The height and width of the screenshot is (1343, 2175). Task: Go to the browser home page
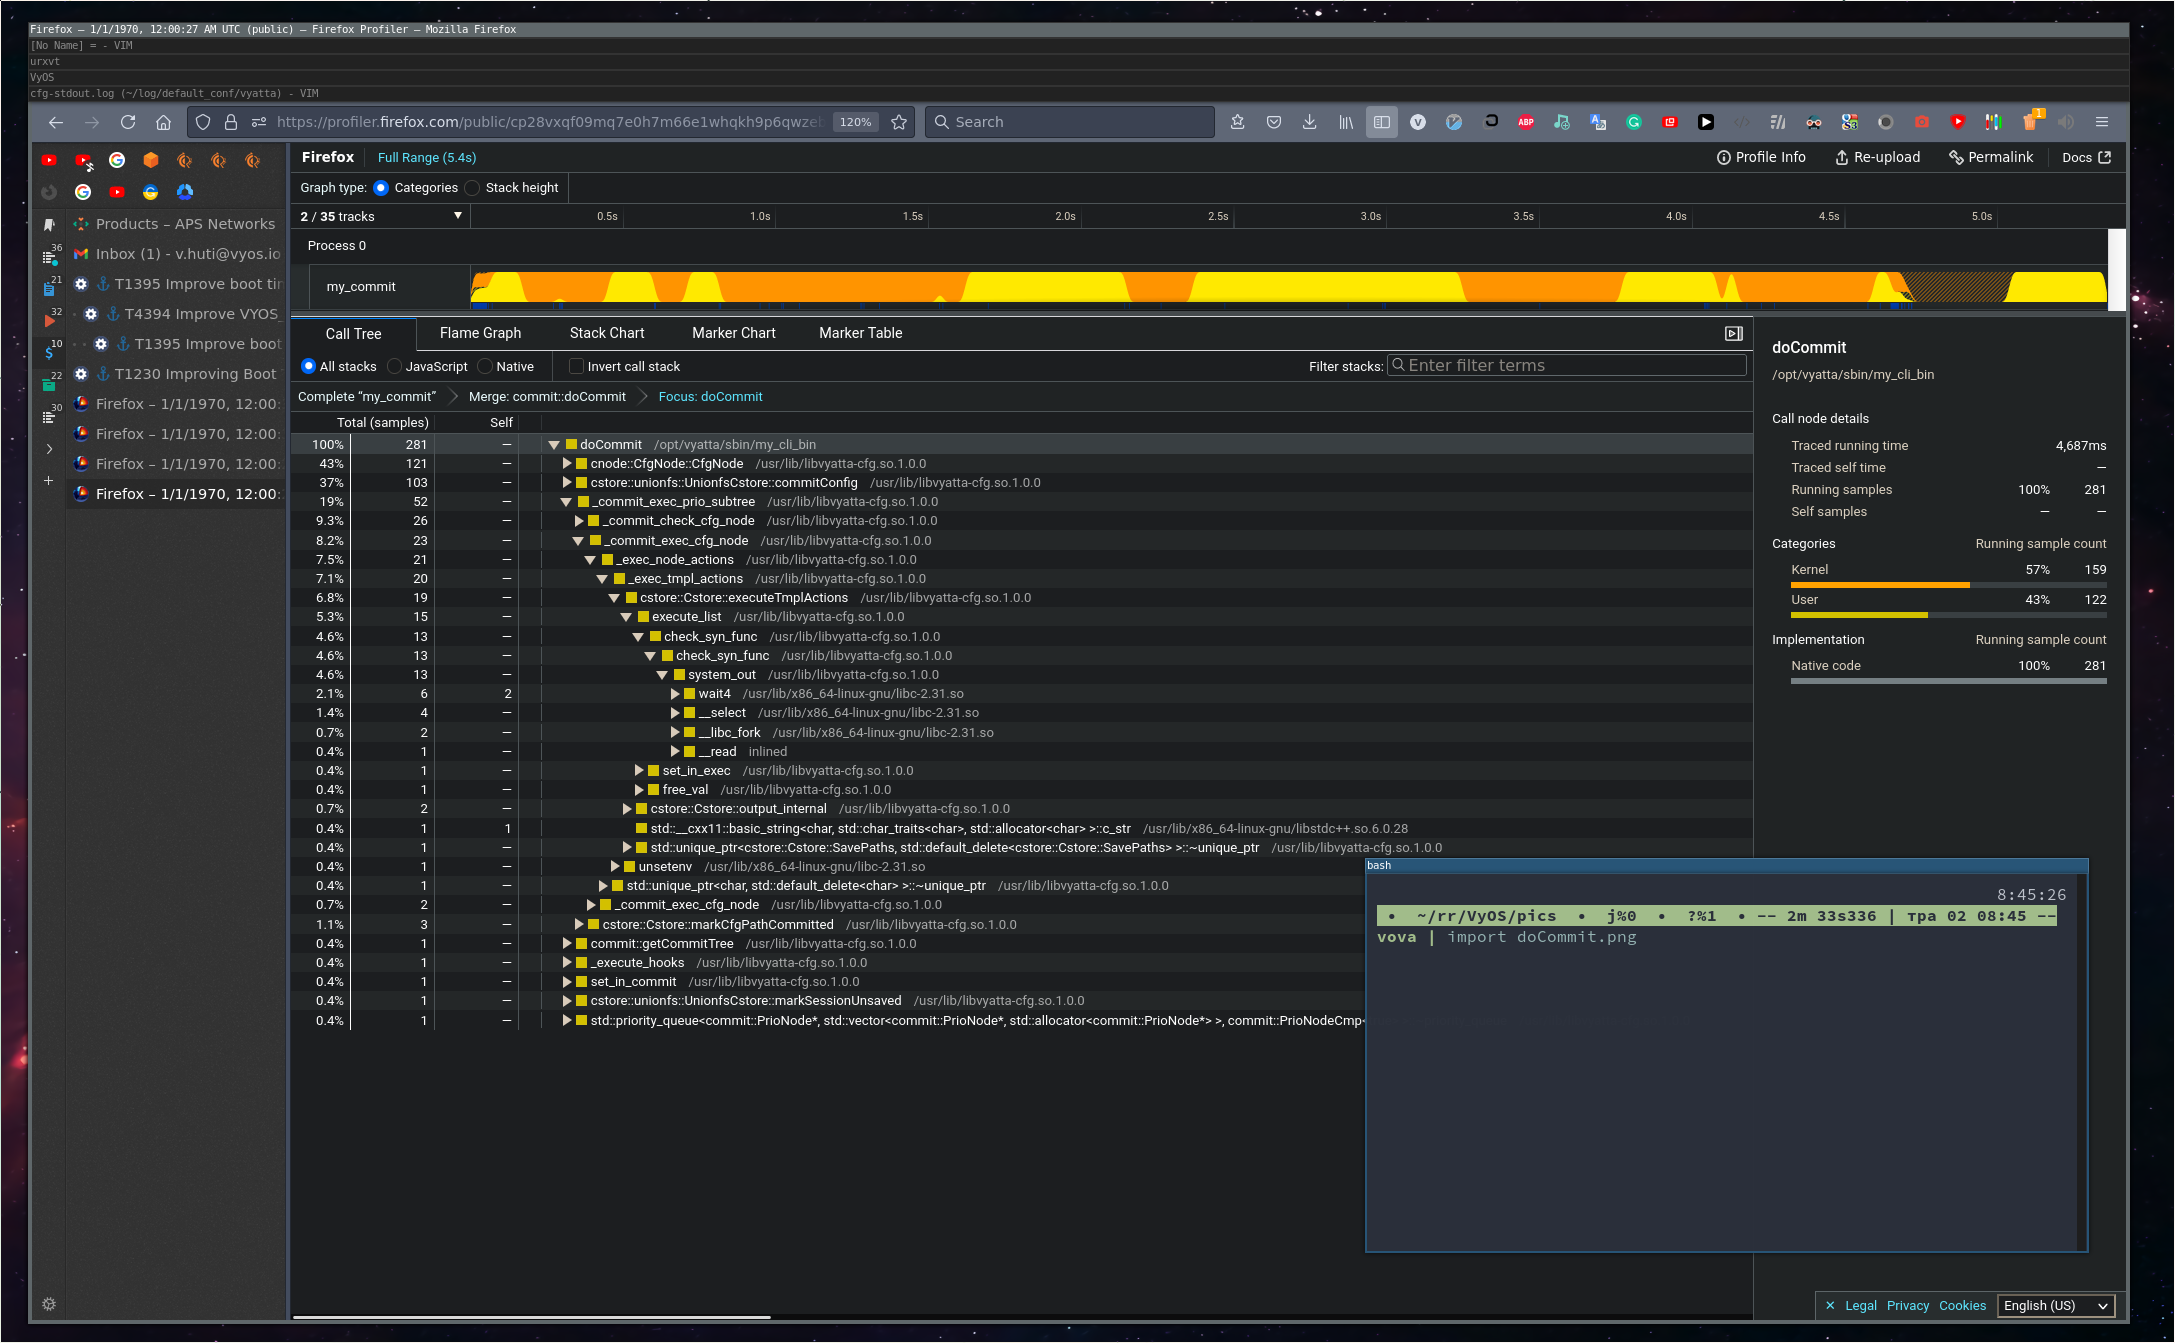163,122
